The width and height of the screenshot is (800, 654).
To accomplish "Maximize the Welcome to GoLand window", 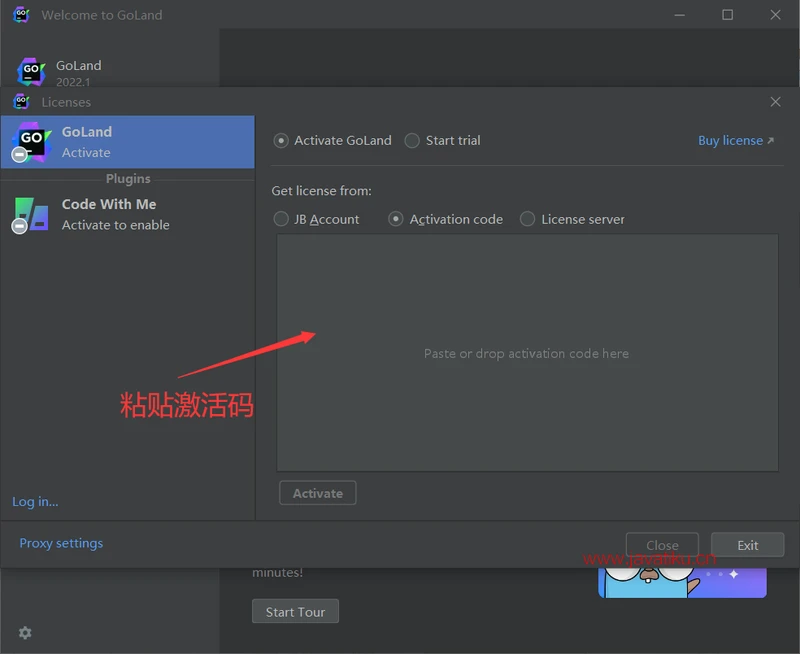I will coord(727,15).
